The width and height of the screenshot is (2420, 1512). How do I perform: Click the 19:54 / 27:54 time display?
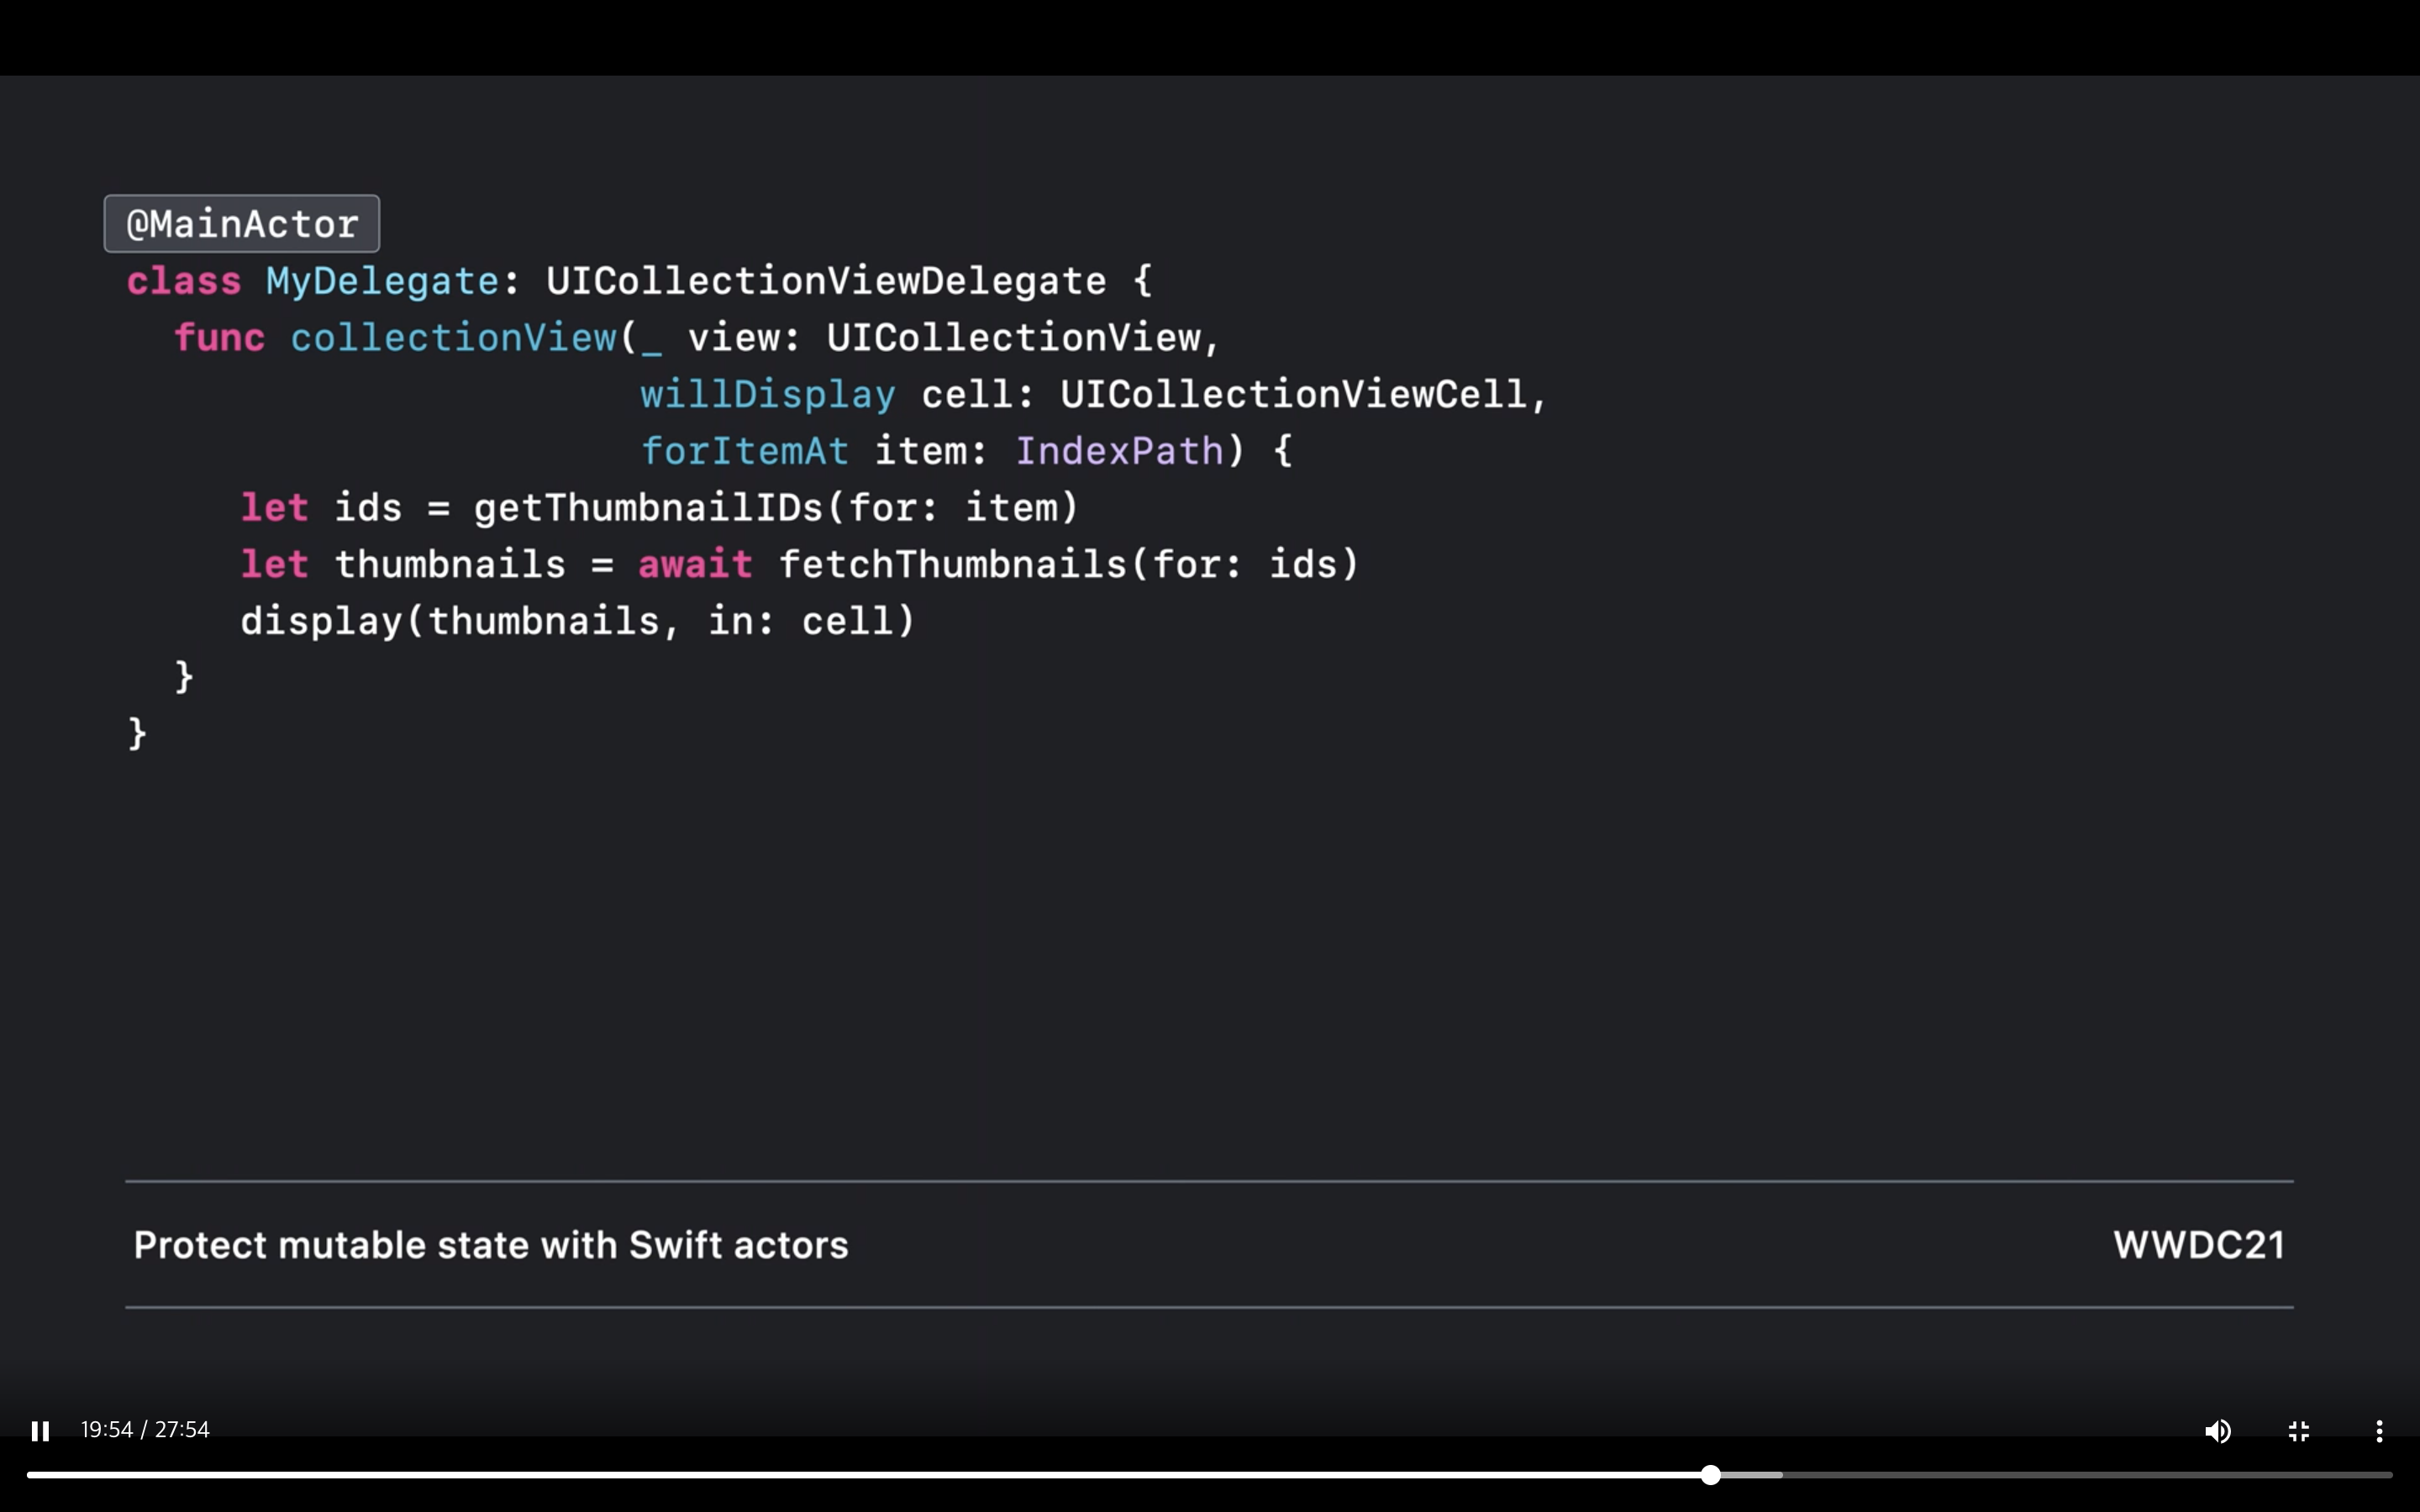pyautogui.click(x=145, y=1429)
